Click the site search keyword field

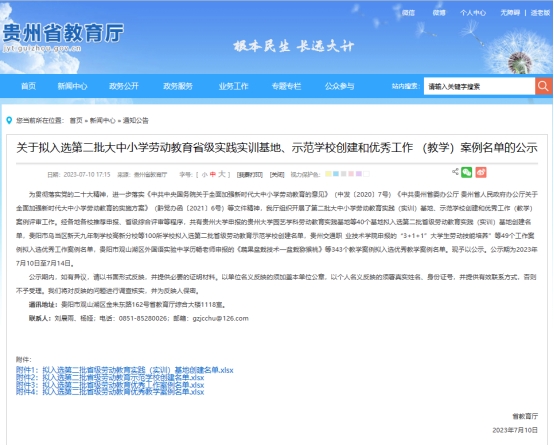[x=479, y=86]
